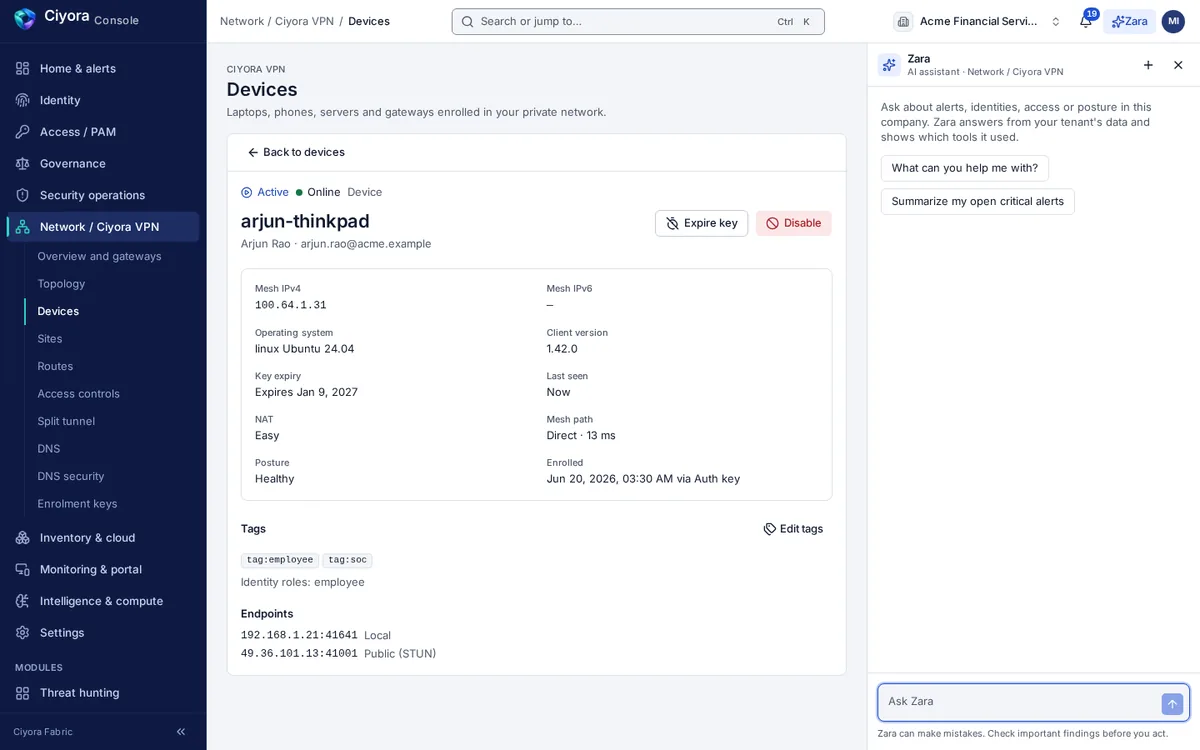This screenshot has width=1200, height=750.
Task: Open the DNS security submenu item
Action: (x=70, y=476)
